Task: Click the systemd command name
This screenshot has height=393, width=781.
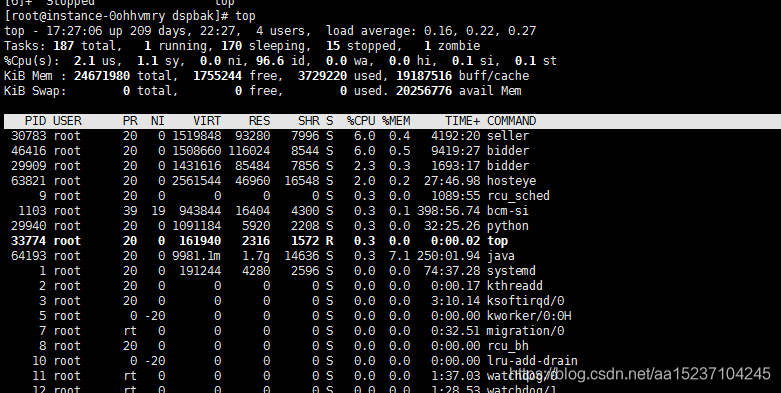Action: [512, 271]
